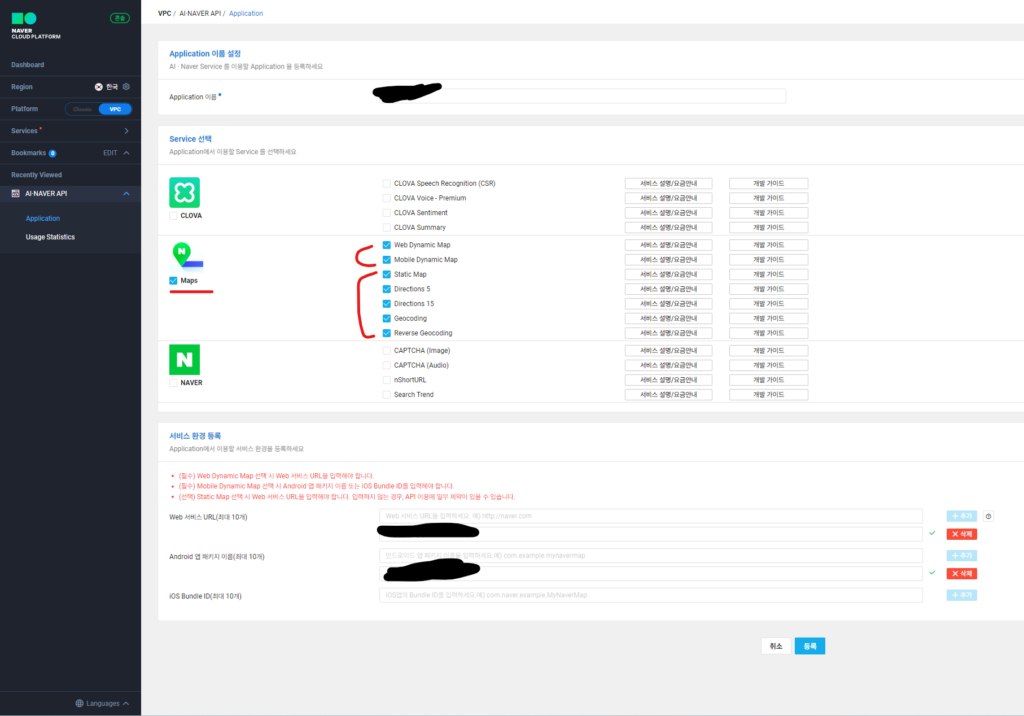Screen dimensions: 1024x716
Task: Open the Languages selector
Action: [x=103, y=704]
